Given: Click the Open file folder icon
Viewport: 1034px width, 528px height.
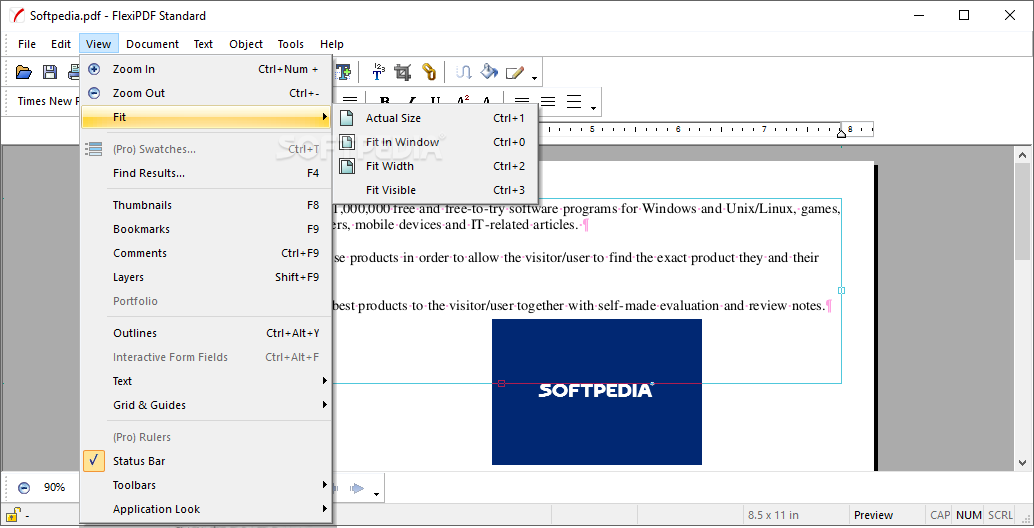Looking at the screenshot, I should [24, 72].
